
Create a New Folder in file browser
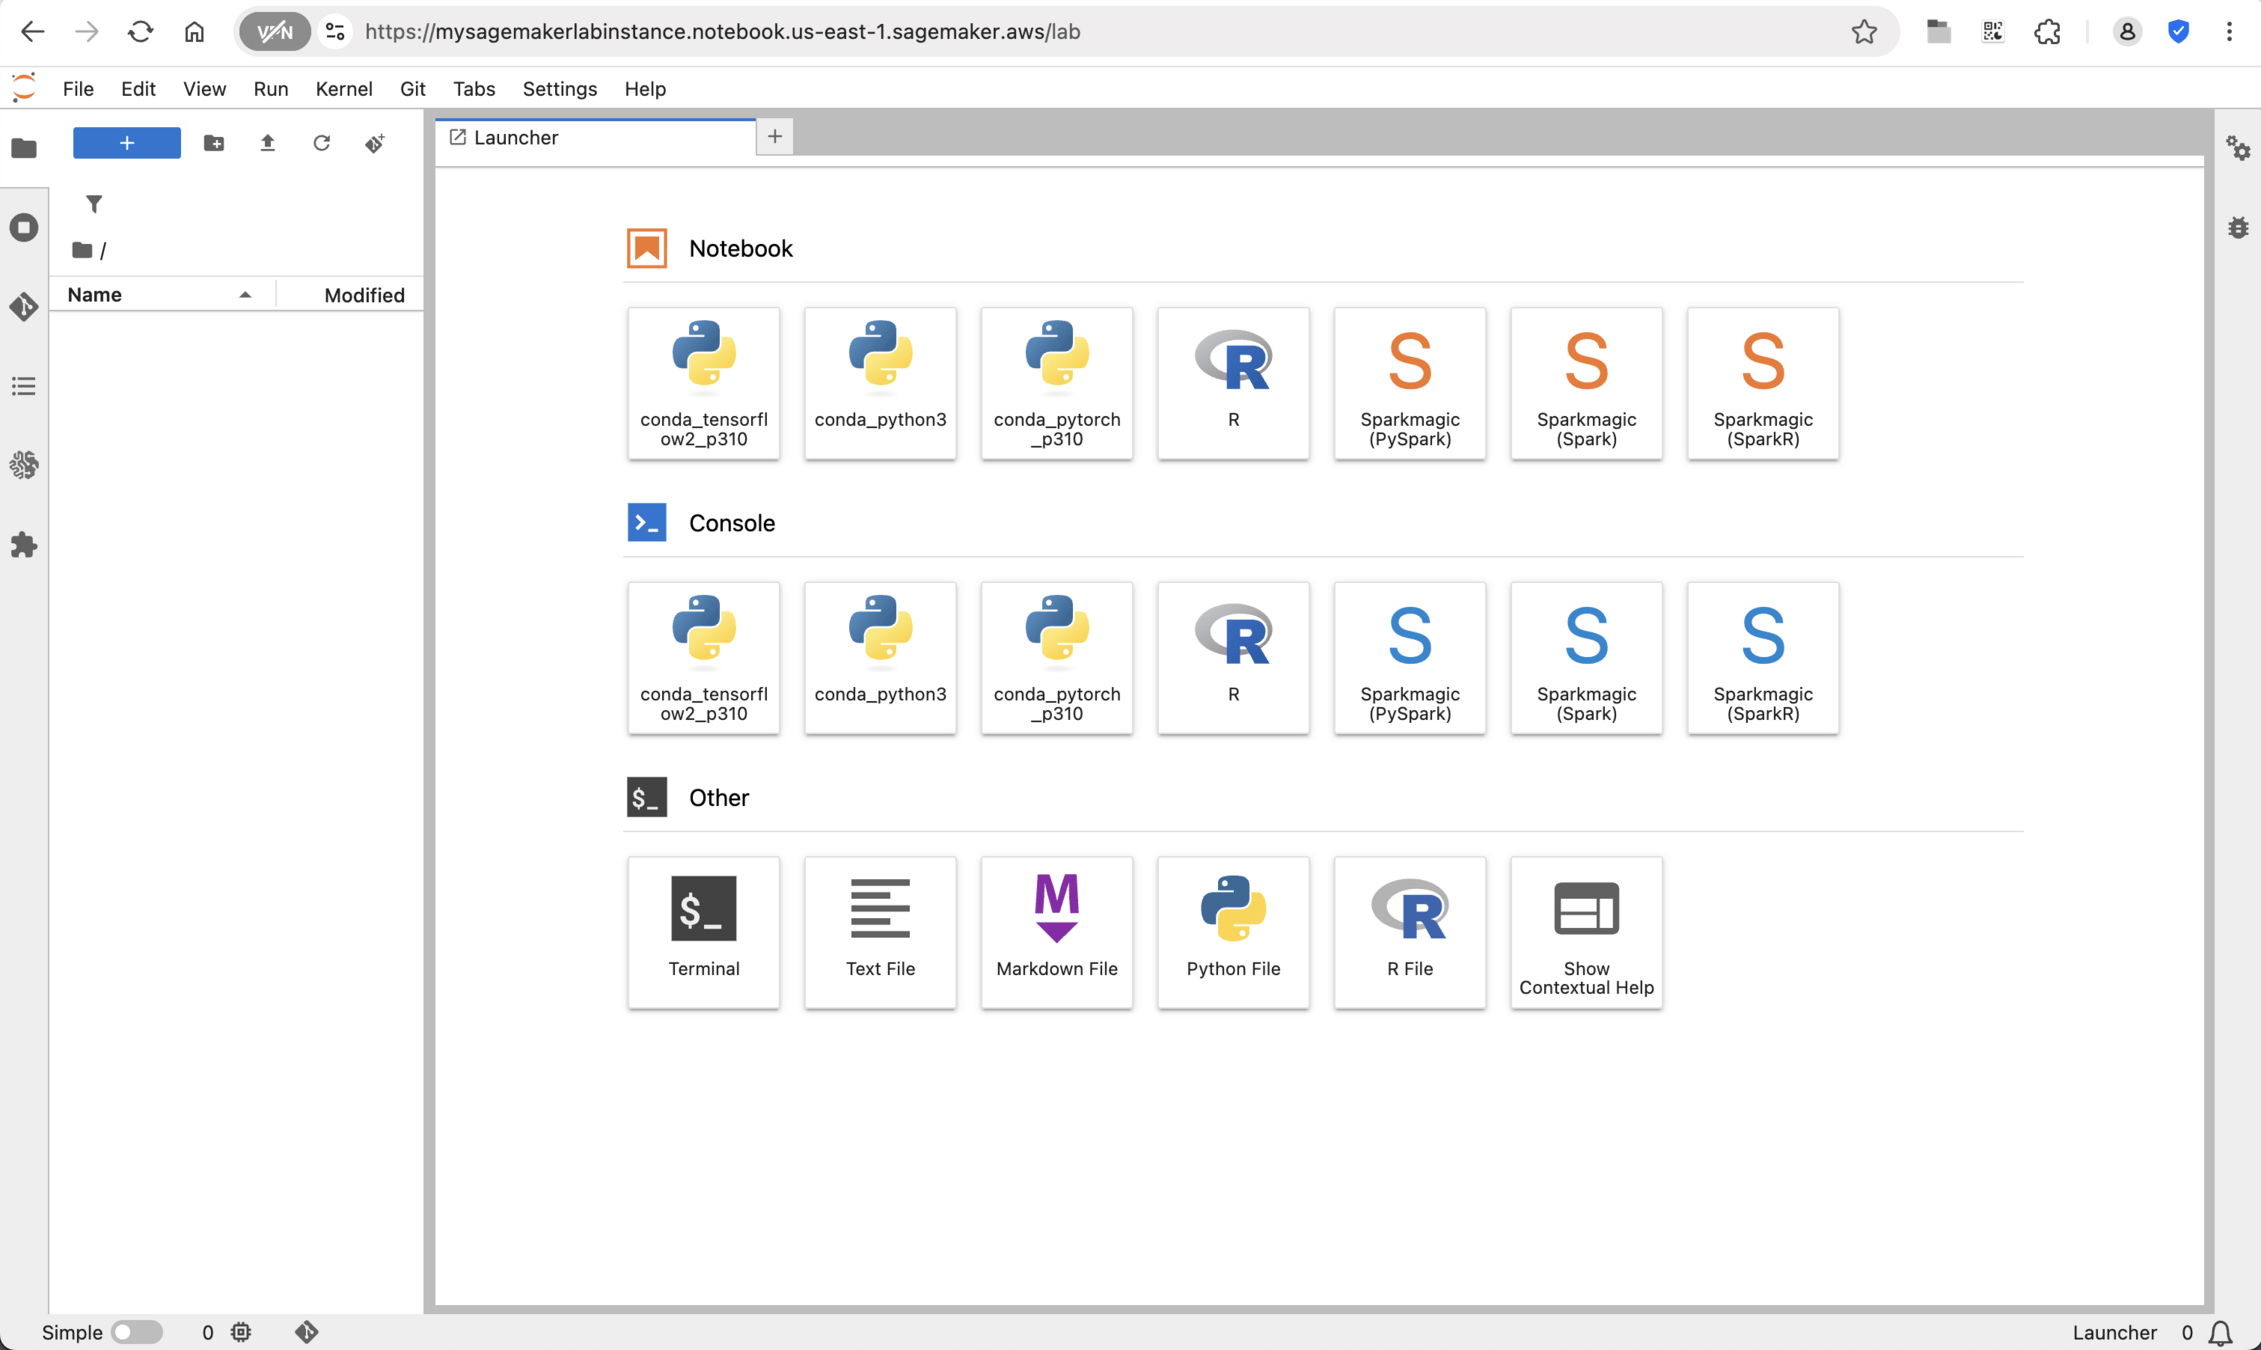click(213, 143)
